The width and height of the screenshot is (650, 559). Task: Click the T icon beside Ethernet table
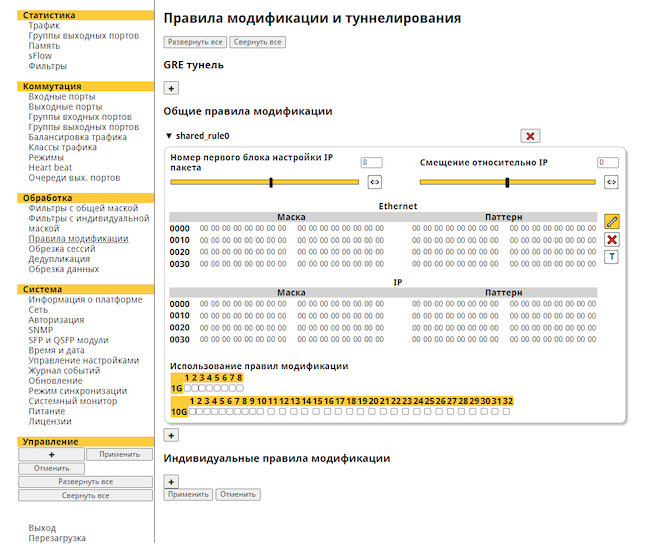[611, 257]
